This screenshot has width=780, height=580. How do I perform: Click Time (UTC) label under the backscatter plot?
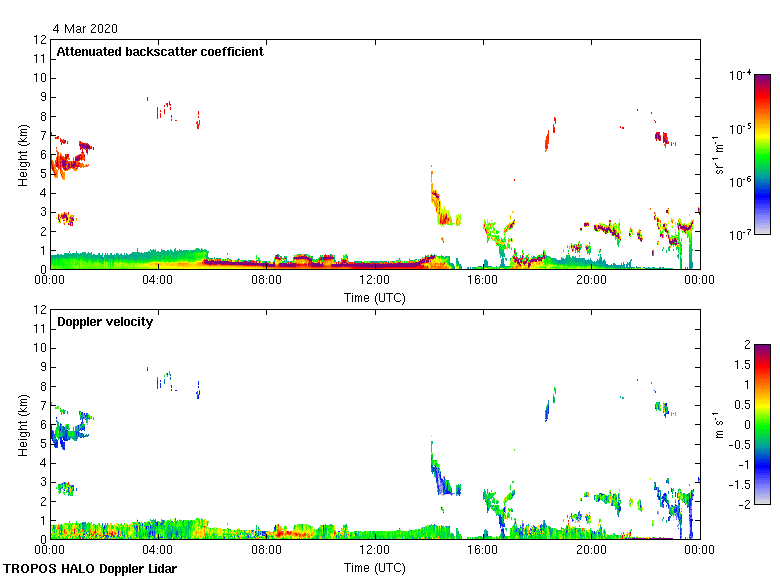pyautogui.click(x=374, y=297)
